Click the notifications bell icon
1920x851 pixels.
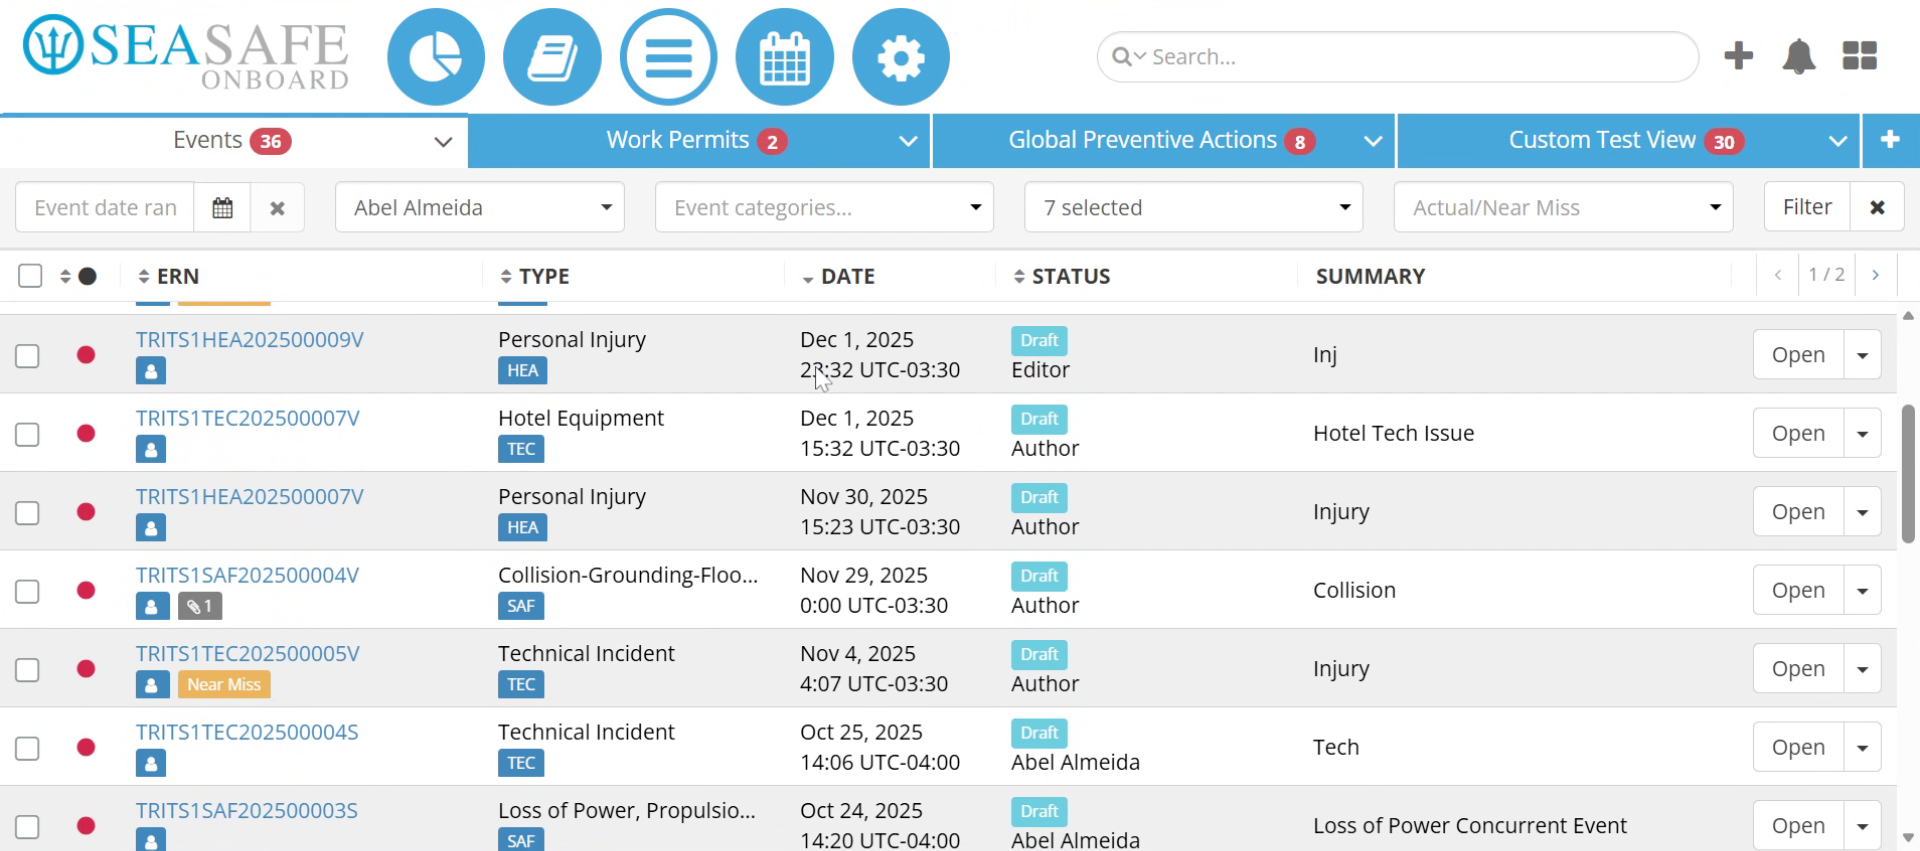tap(1798, 56)
